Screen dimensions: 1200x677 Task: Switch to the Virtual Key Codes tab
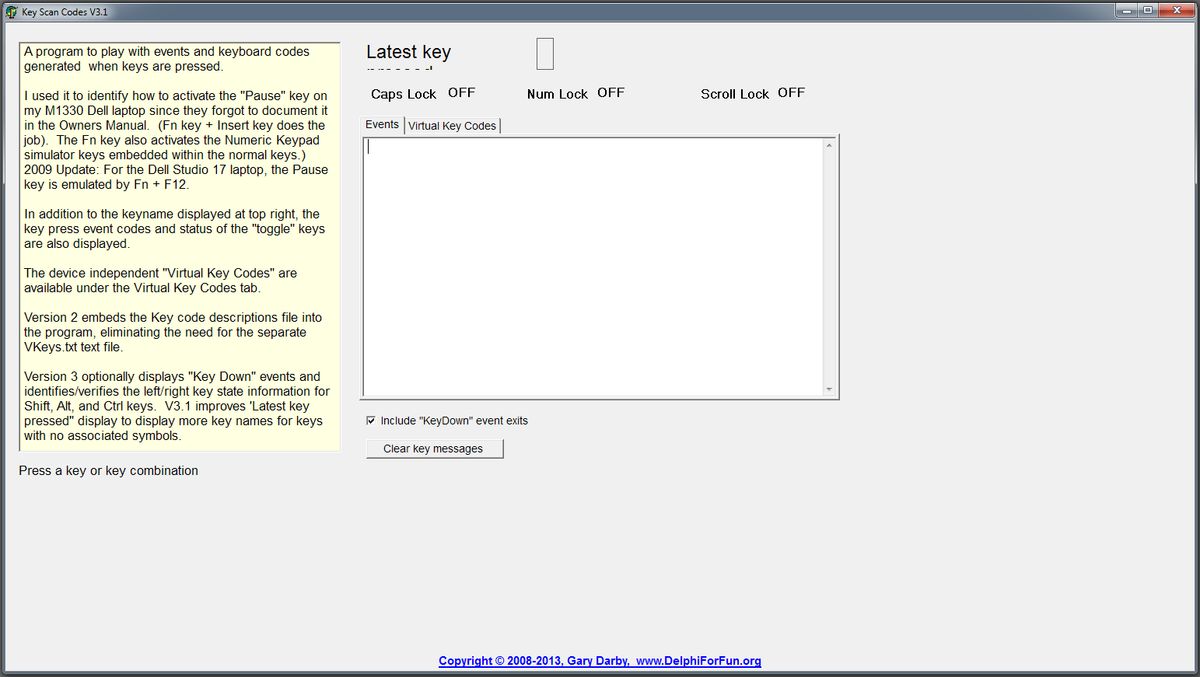[452, 125]
